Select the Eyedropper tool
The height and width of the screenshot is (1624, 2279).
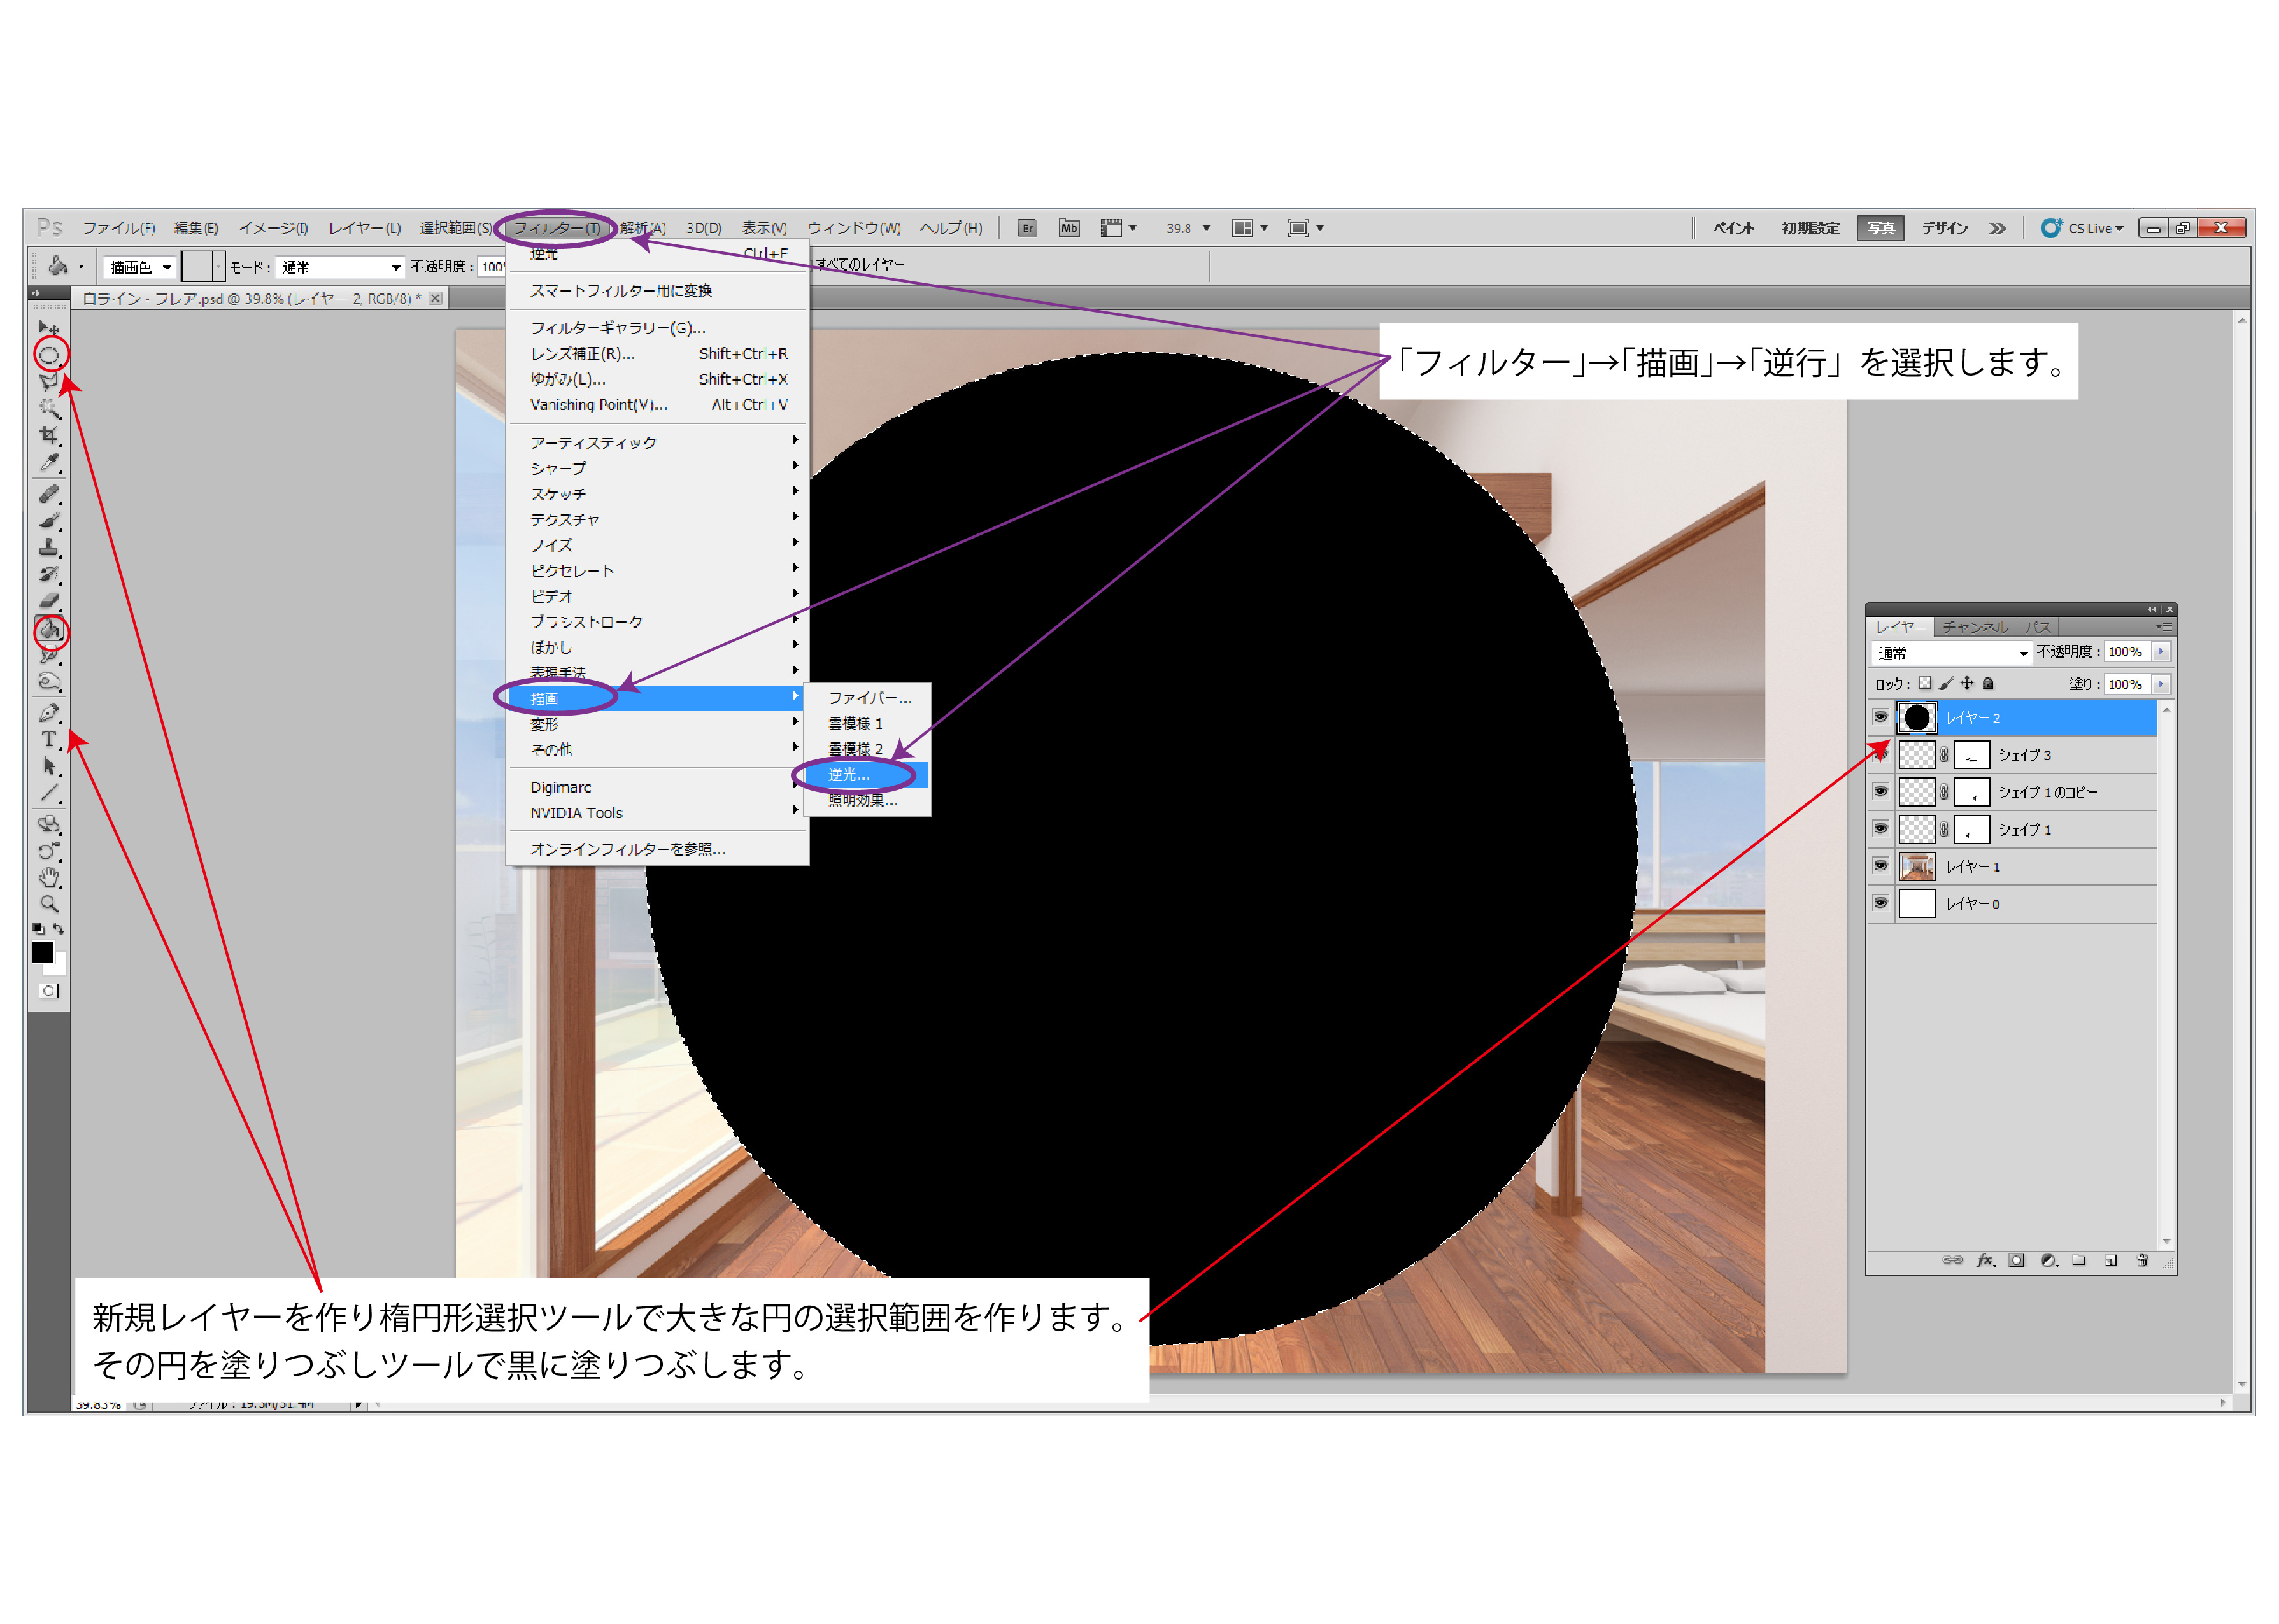[x=49, y=463]
